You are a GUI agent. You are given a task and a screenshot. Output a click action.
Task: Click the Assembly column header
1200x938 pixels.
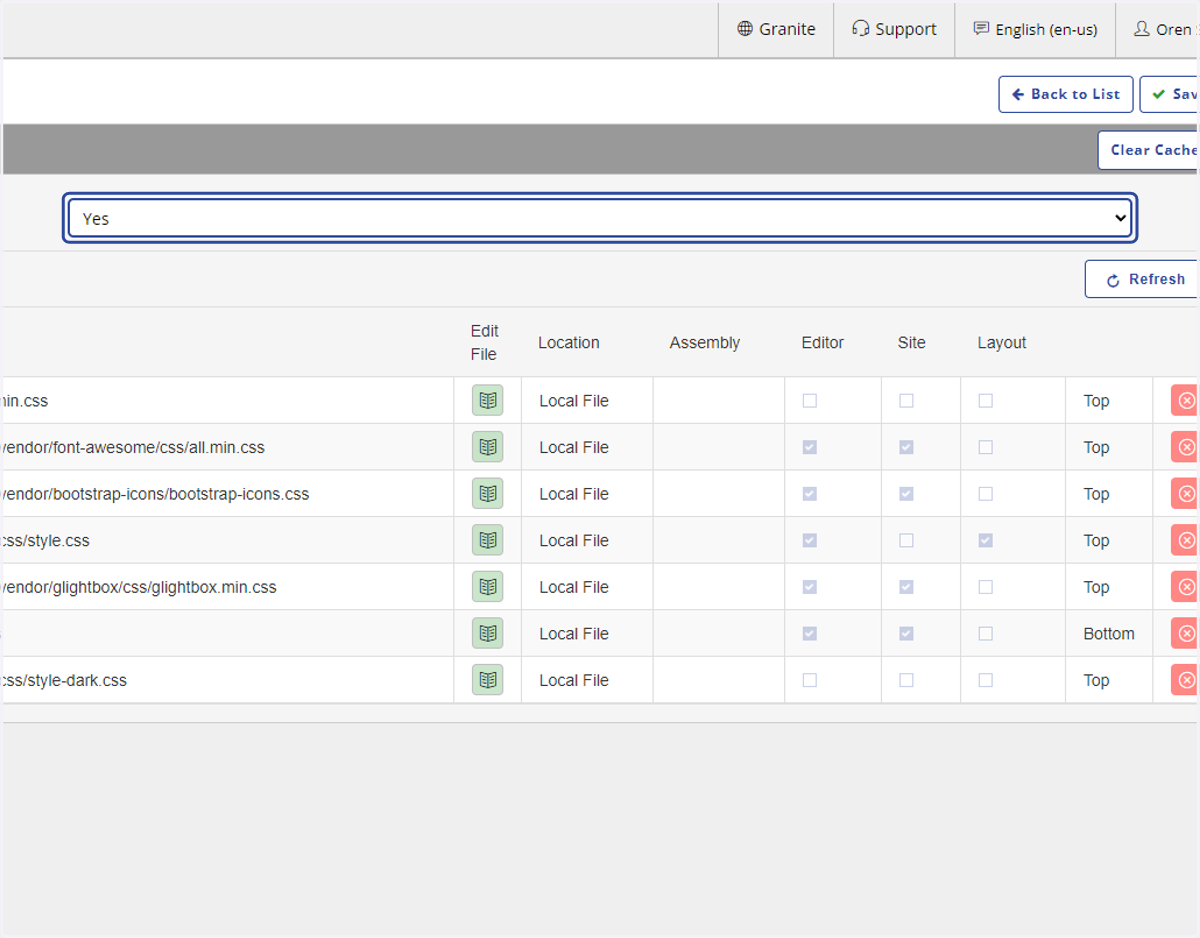click(705, 342)
